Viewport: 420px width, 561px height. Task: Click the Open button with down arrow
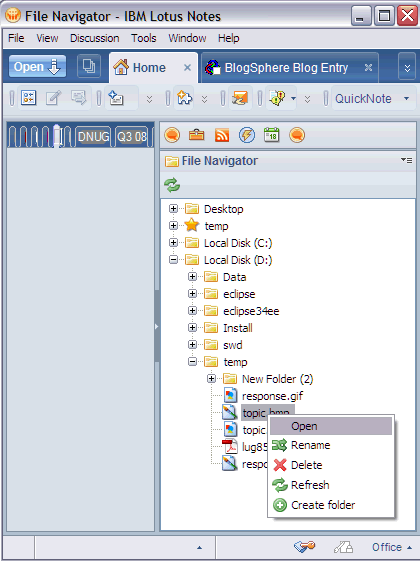point(37,67)
